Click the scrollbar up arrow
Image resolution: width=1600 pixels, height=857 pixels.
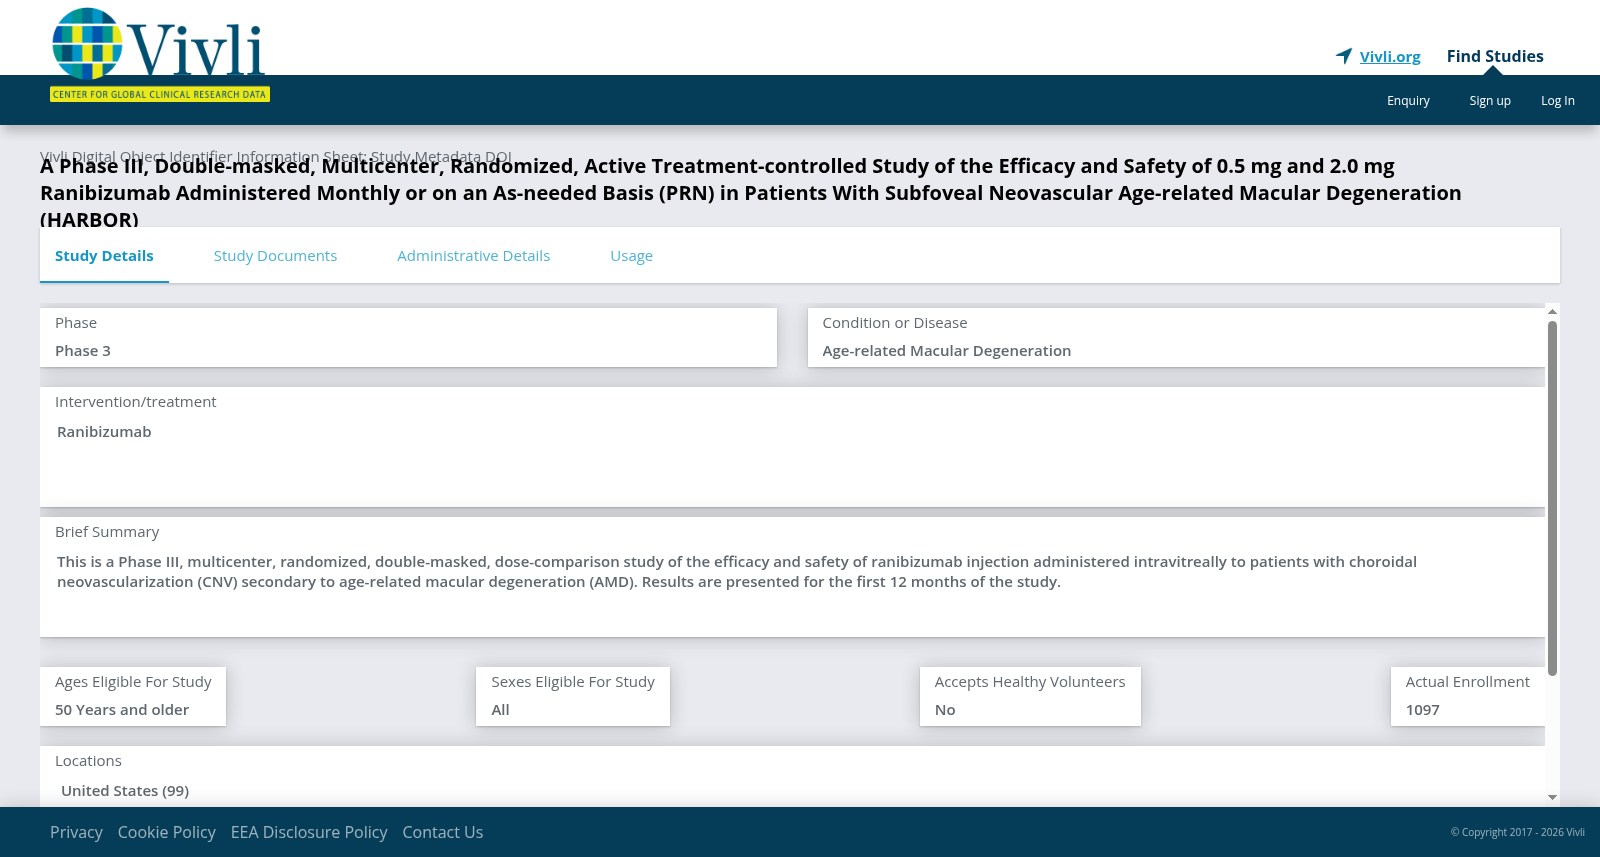[1552, 312]
